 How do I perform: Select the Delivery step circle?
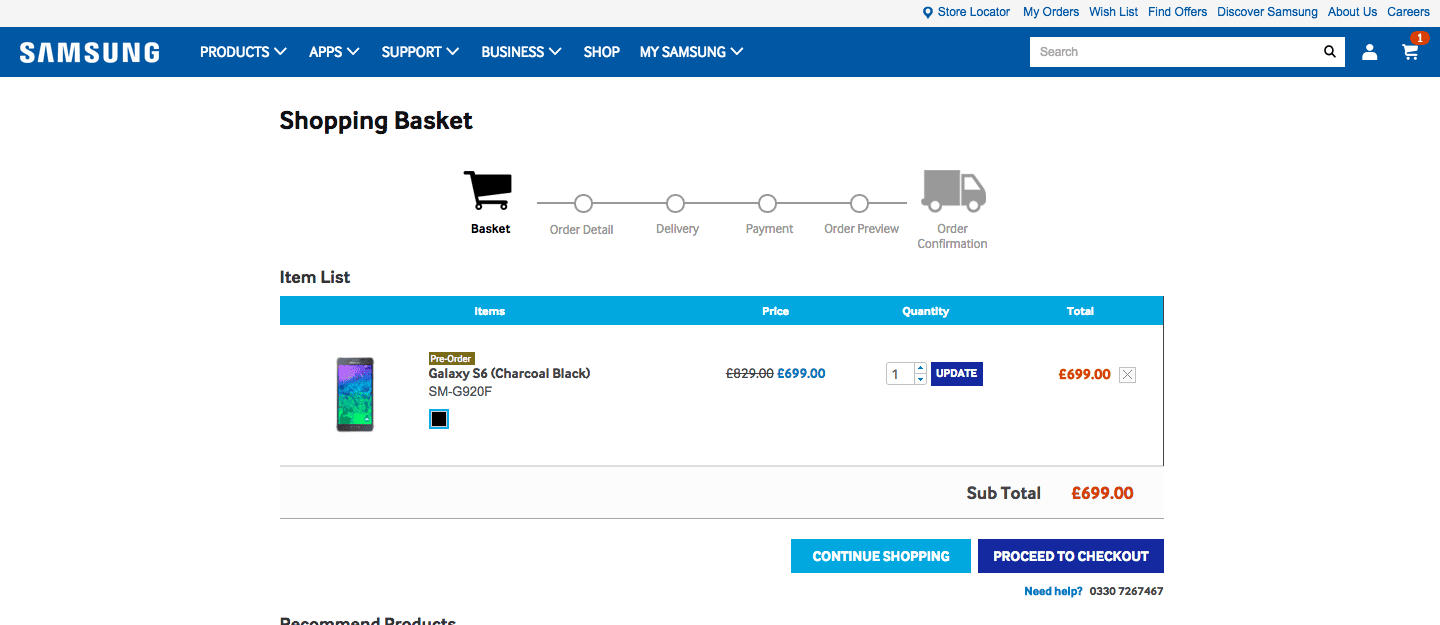point(675,204)
